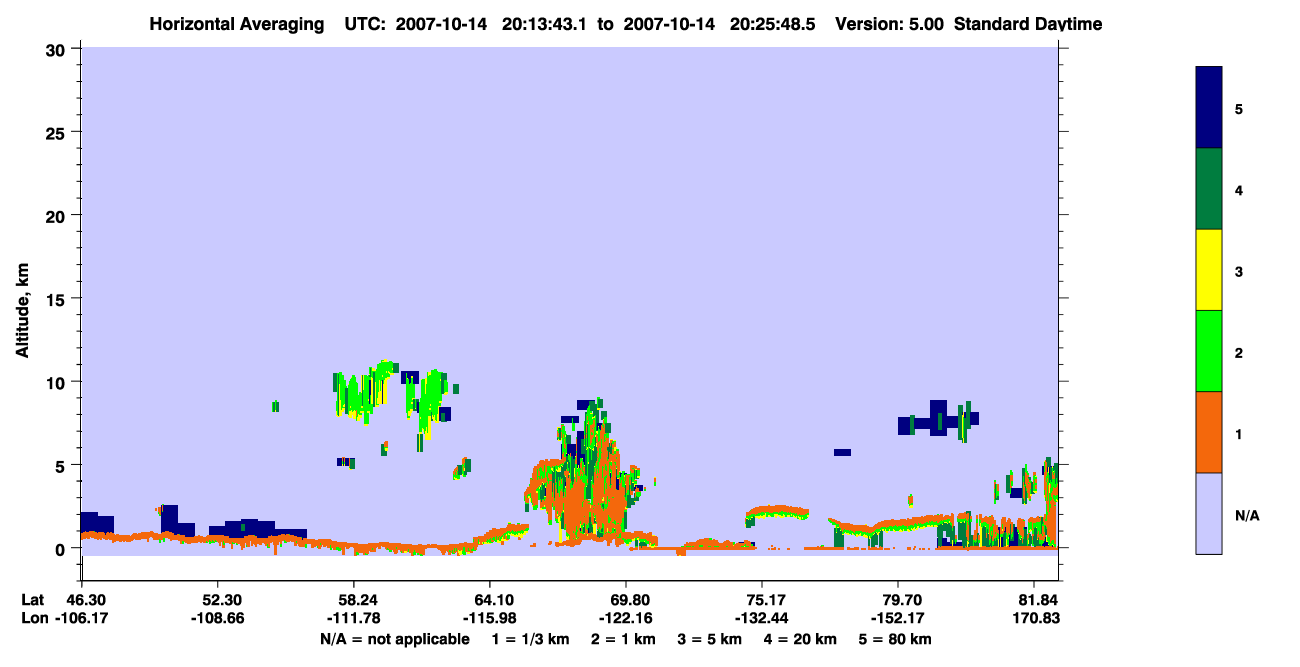Screen dimensions: 1300x667
Task: Click longitude value -106.17
Action: [81, 618]
